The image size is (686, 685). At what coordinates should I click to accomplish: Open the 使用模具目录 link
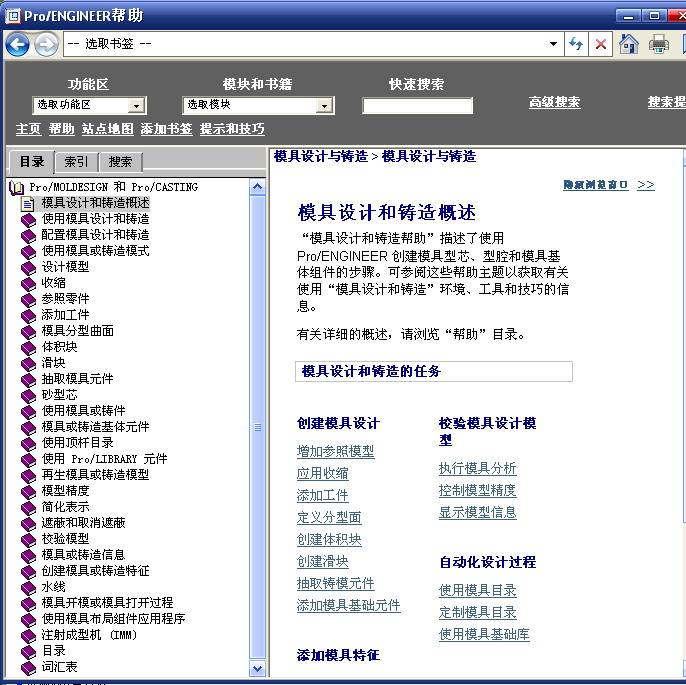coord(478,591)
